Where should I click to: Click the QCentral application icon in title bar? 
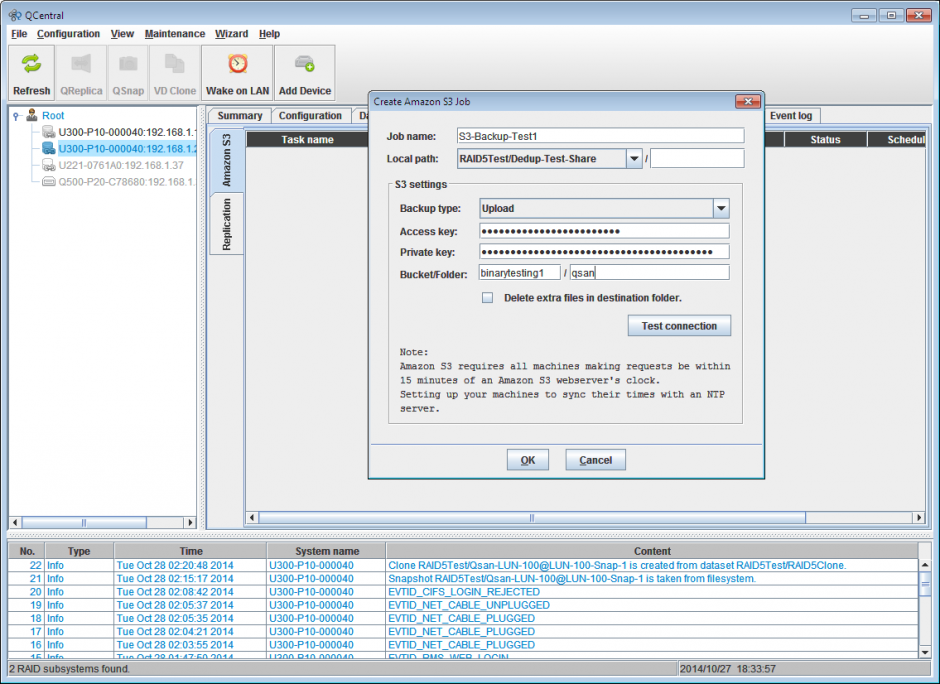15,15
